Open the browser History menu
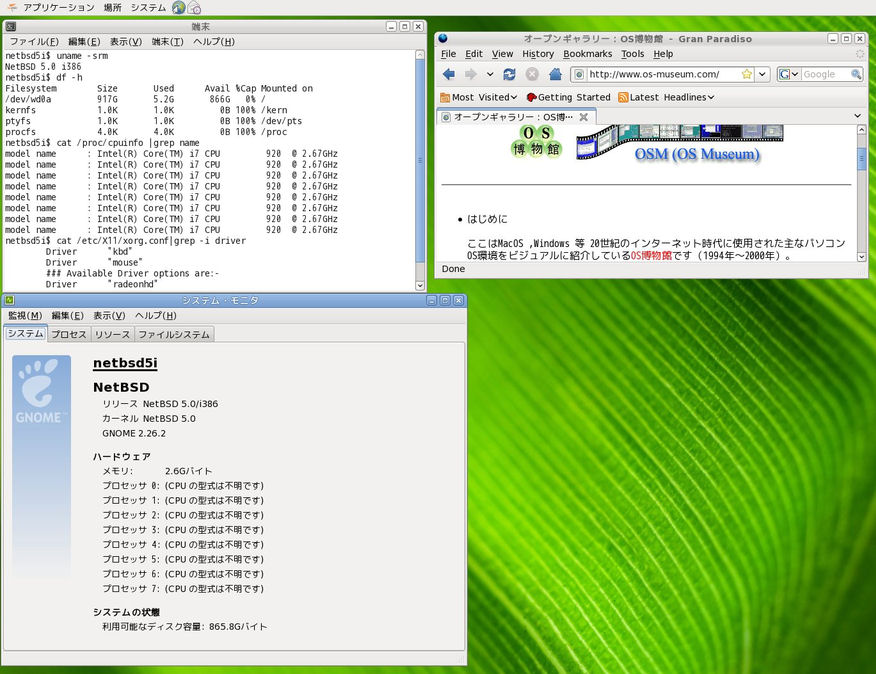 (x=538, y=54)
